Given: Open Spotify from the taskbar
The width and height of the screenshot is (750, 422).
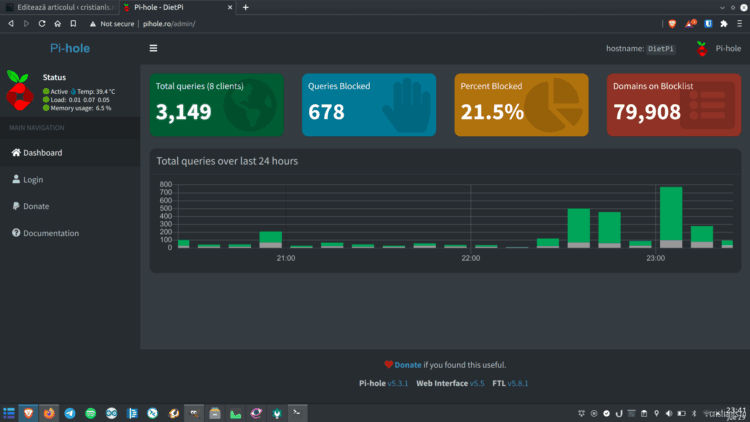Looking at the screenshot, I should (x=90, y=412).
